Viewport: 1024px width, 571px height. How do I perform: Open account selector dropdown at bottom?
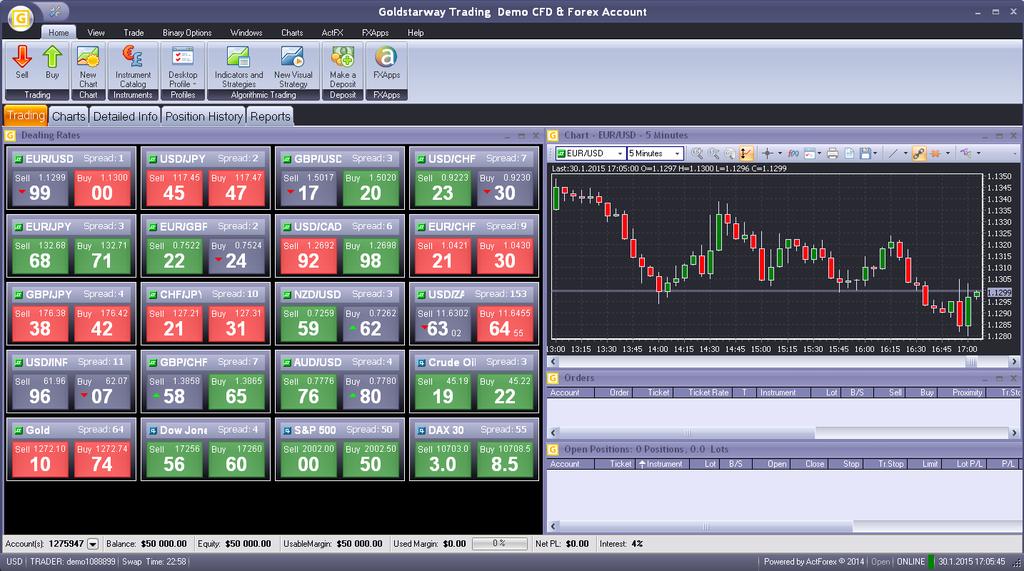pyautogui.click(x=93, y=544)
